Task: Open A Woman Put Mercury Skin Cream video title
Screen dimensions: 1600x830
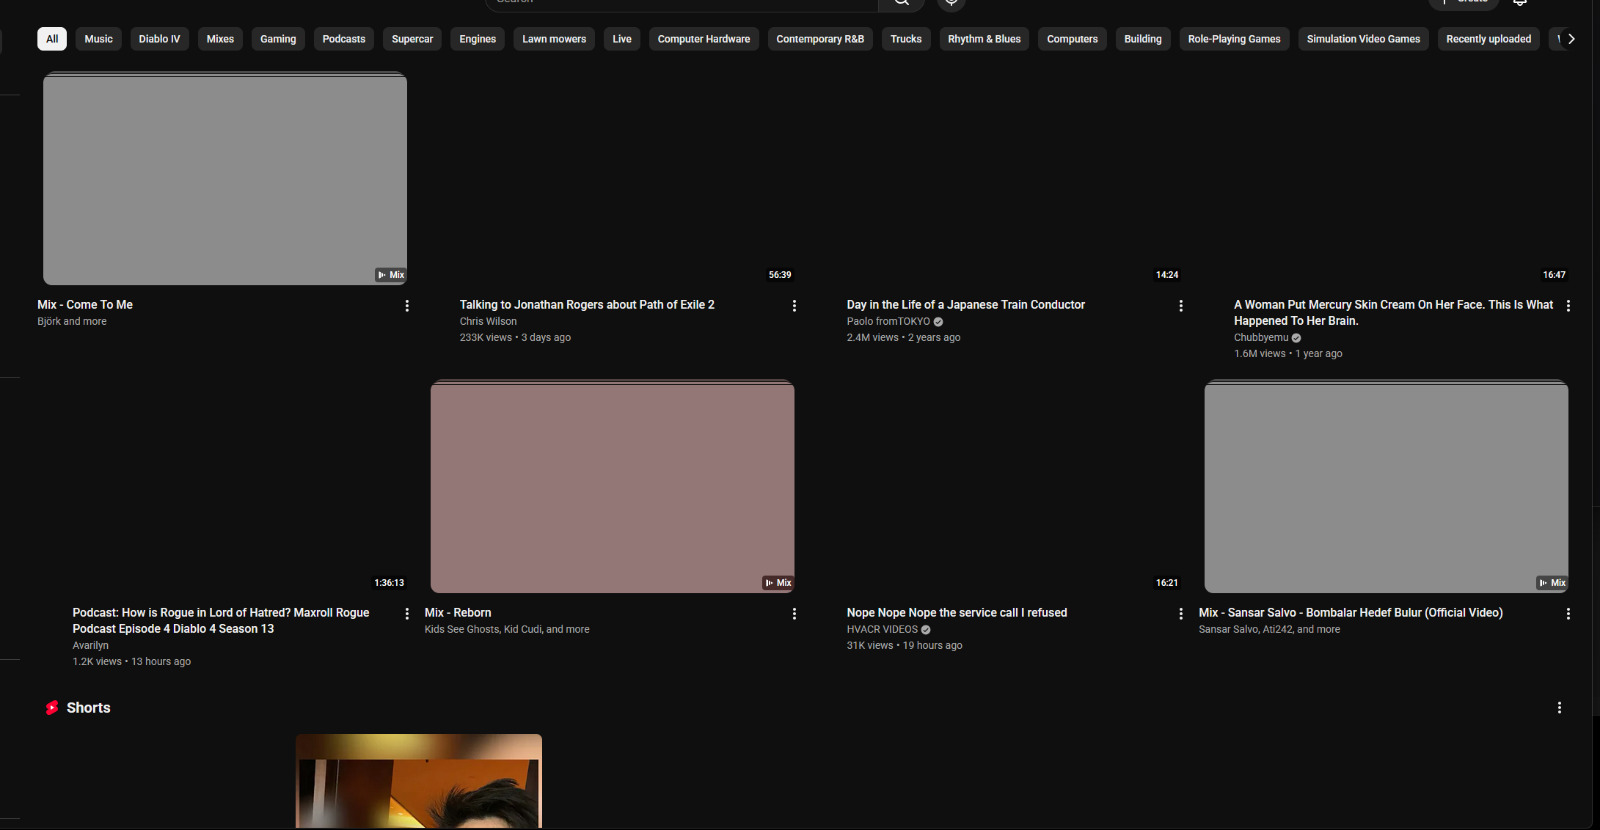Action: point(1393,313)
